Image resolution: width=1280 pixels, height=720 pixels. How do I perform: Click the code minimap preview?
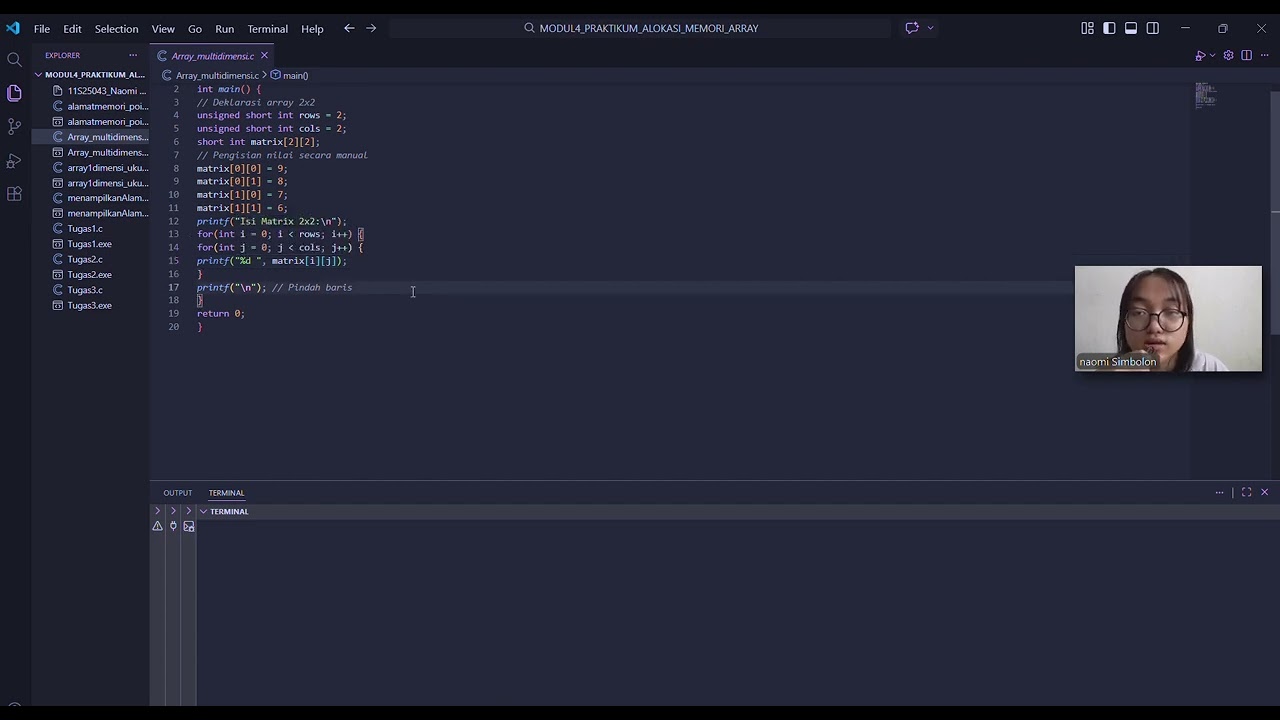click(x=1206, y=95)
